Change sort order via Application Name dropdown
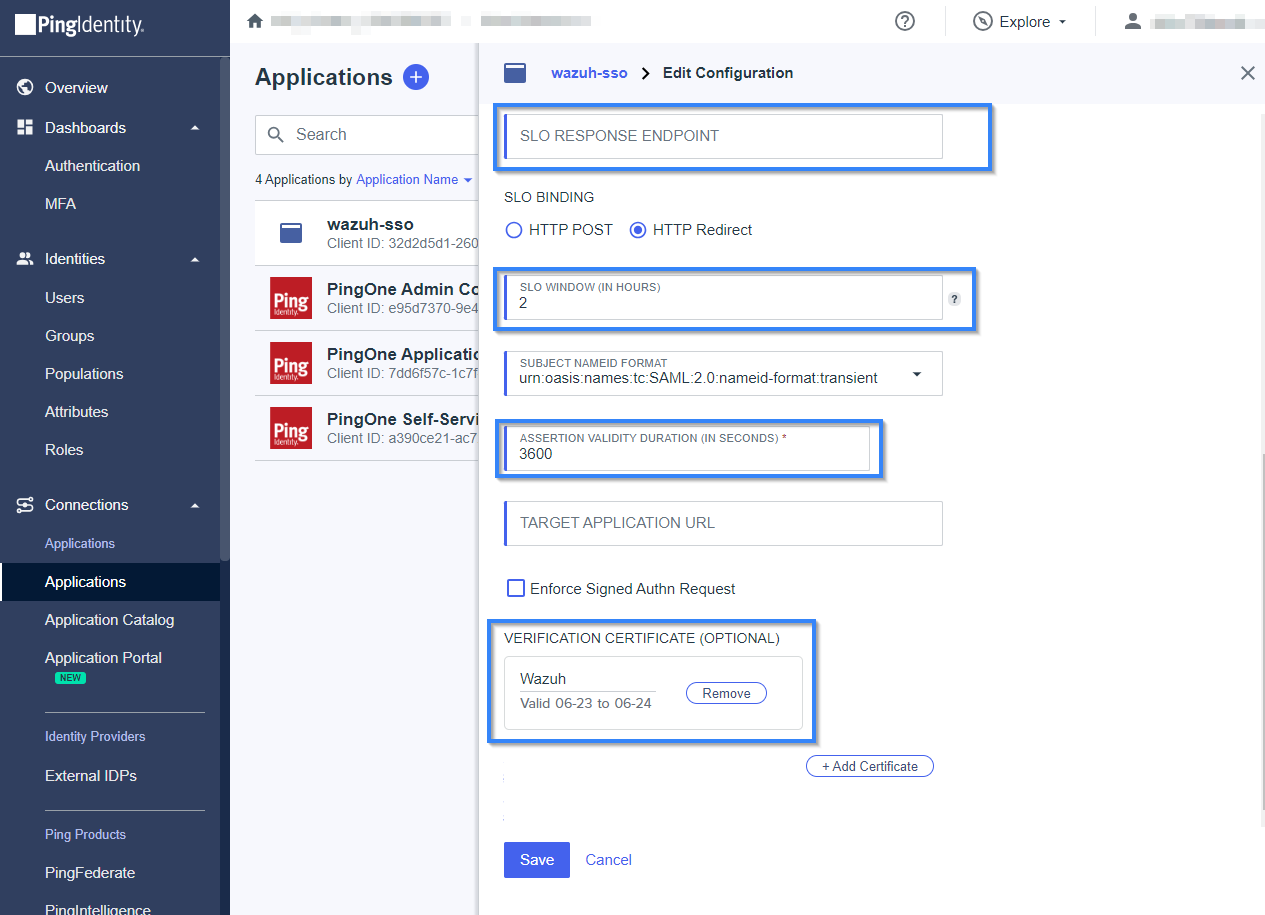This screenshot has height=915, width=1265. [414, 180]
